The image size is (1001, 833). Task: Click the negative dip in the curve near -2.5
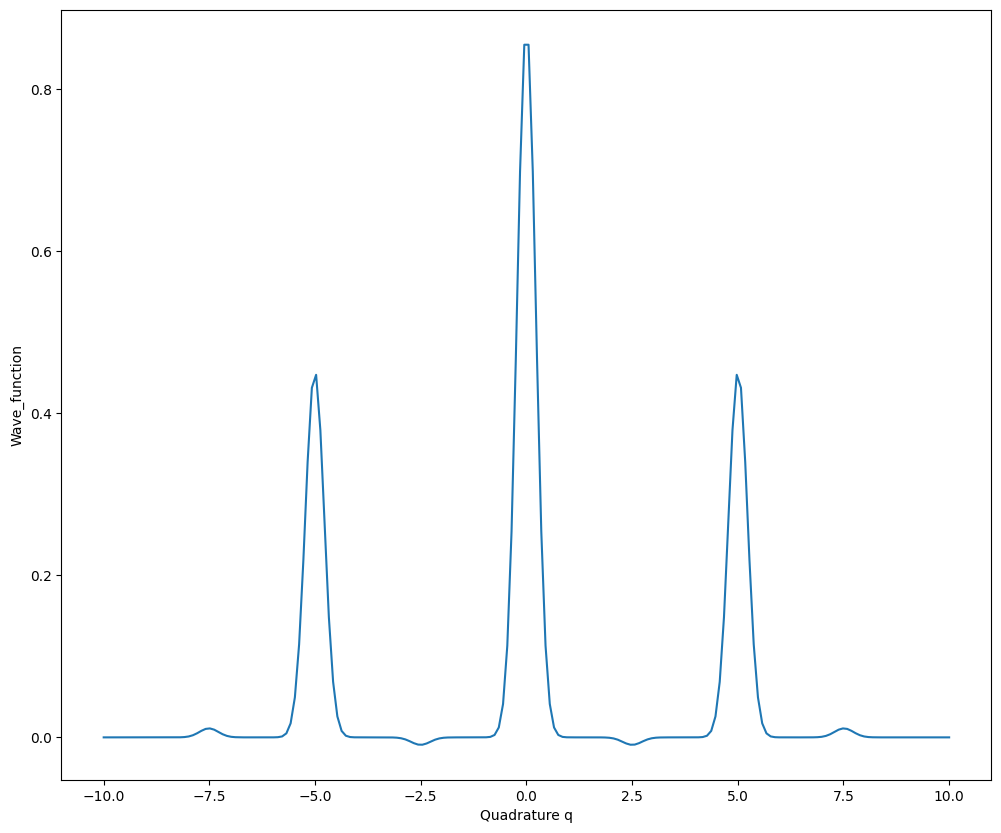pos(421,744)
